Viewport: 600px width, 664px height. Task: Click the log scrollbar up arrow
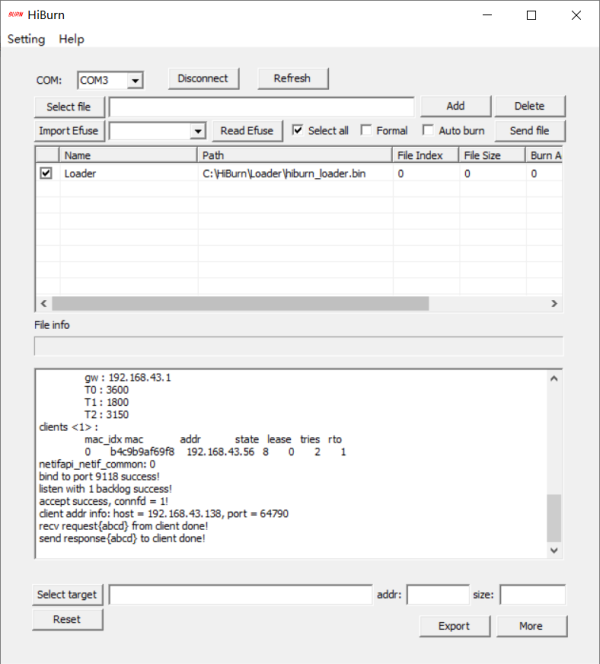point(554,379)
